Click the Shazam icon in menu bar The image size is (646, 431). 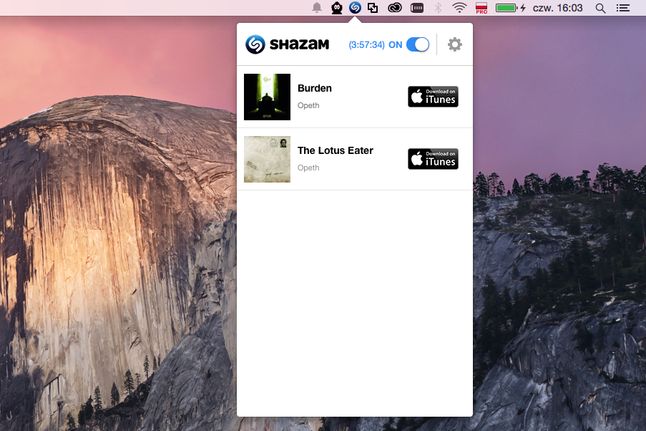click(355, 7)
